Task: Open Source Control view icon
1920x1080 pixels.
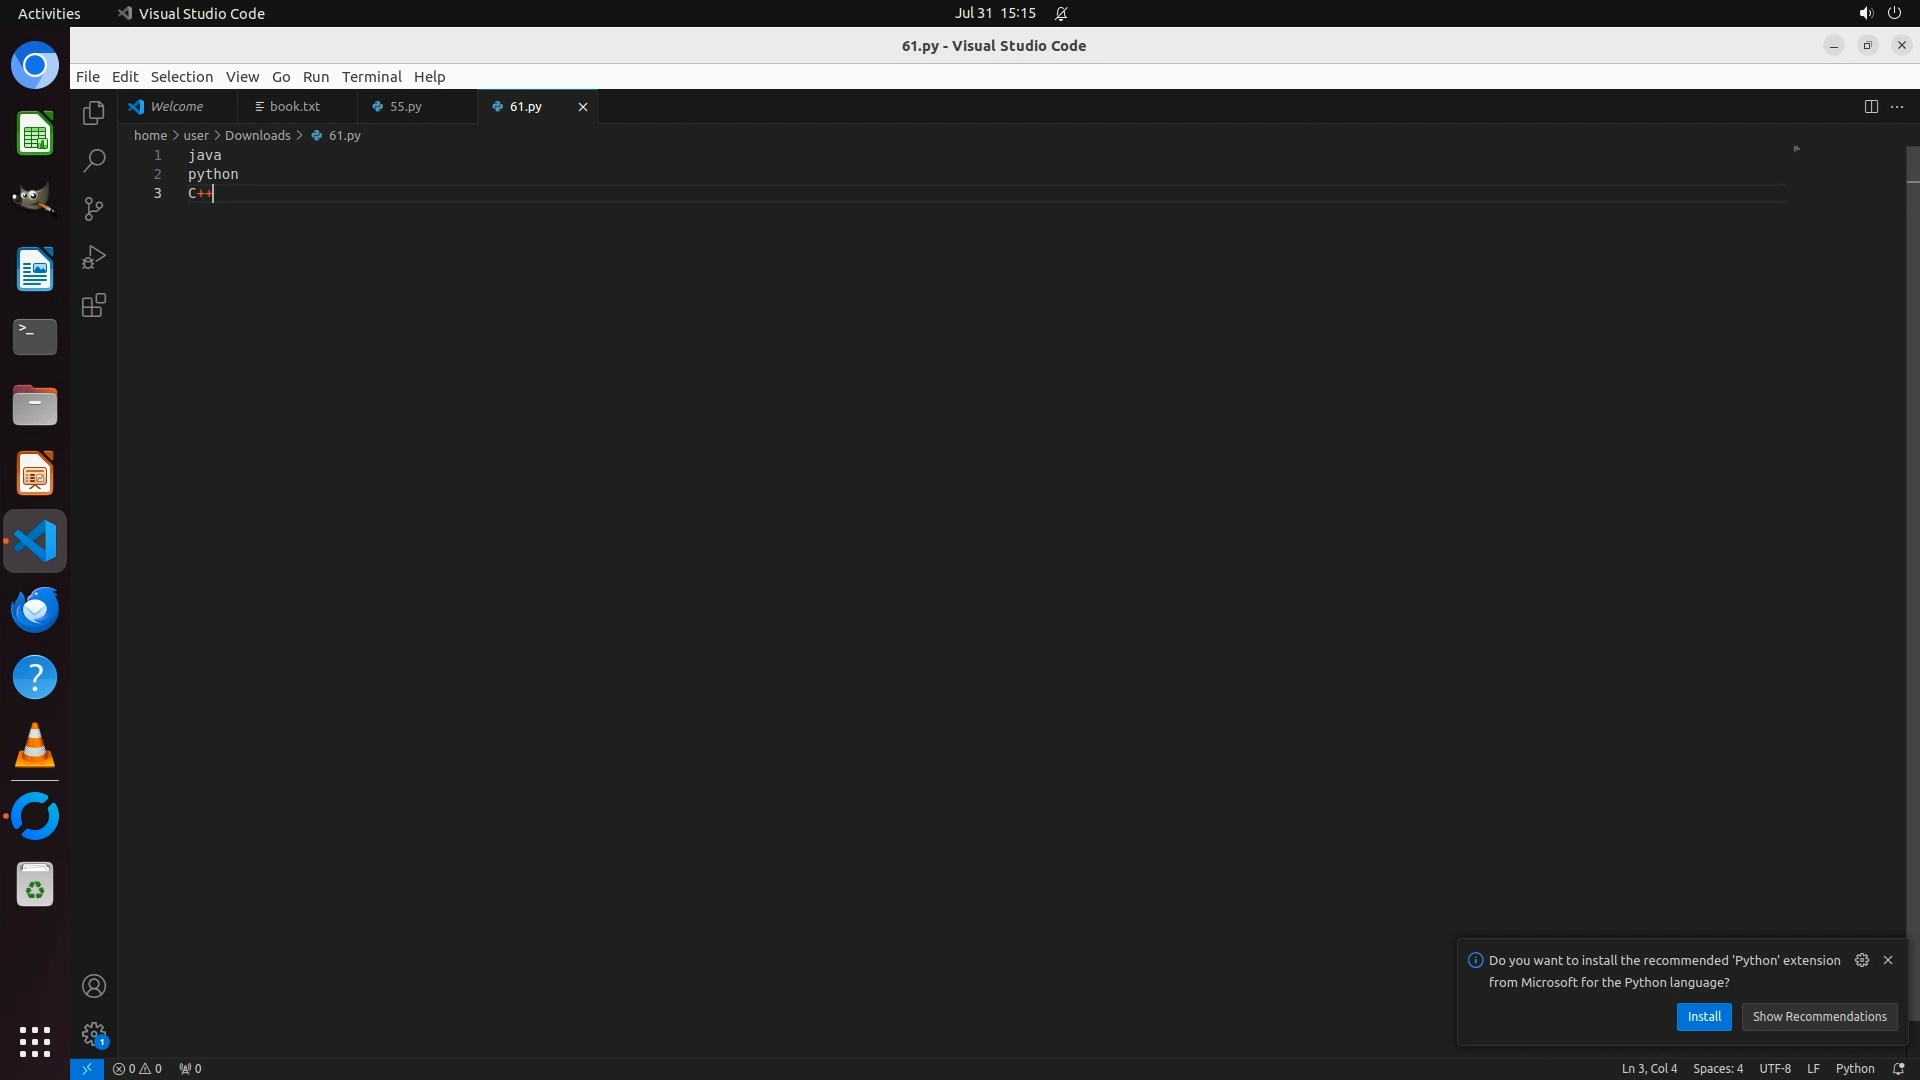Action: coord(93,209)
